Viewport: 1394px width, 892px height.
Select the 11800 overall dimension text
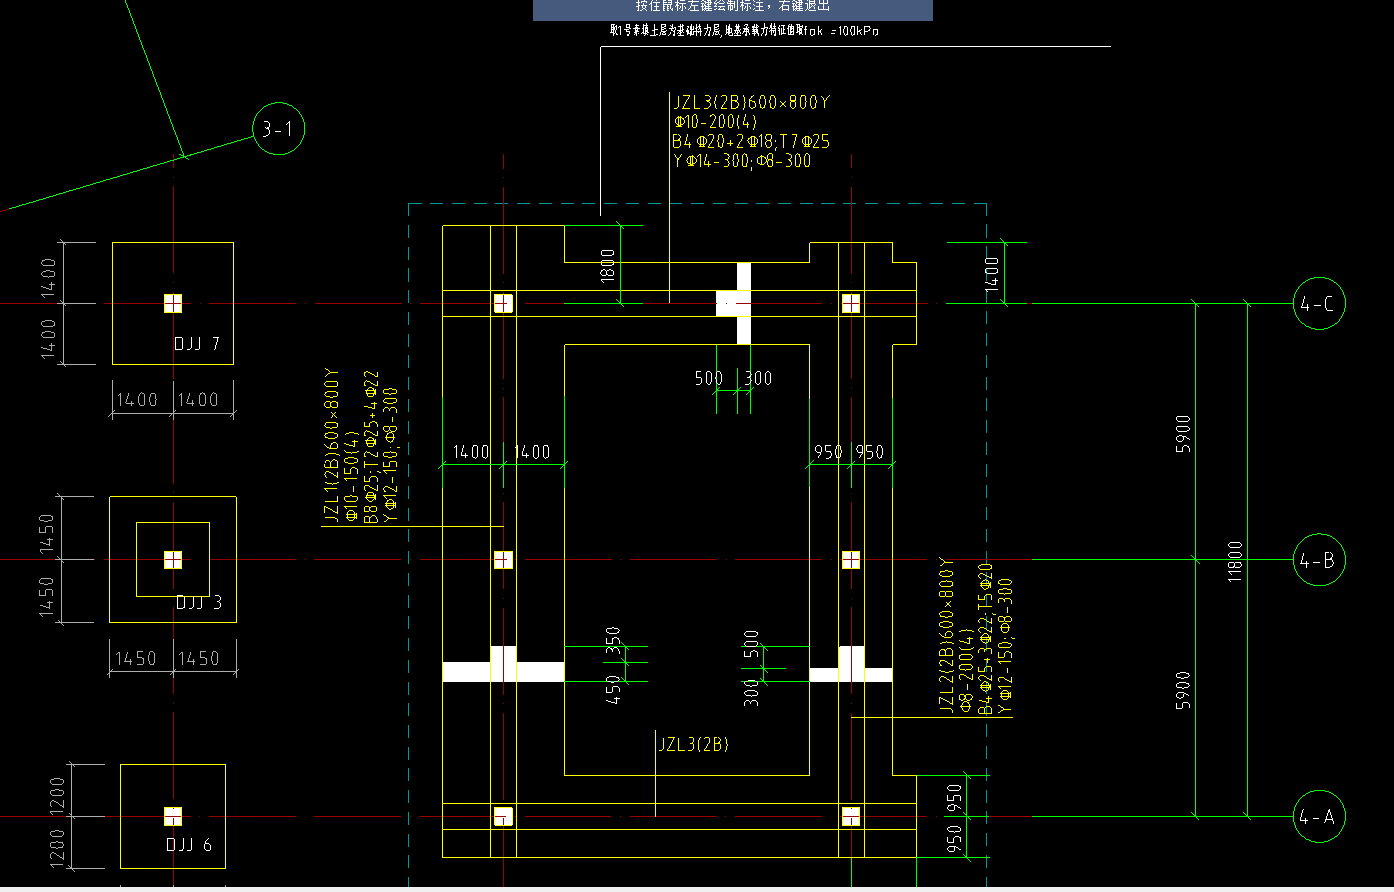pos(1235,561)
